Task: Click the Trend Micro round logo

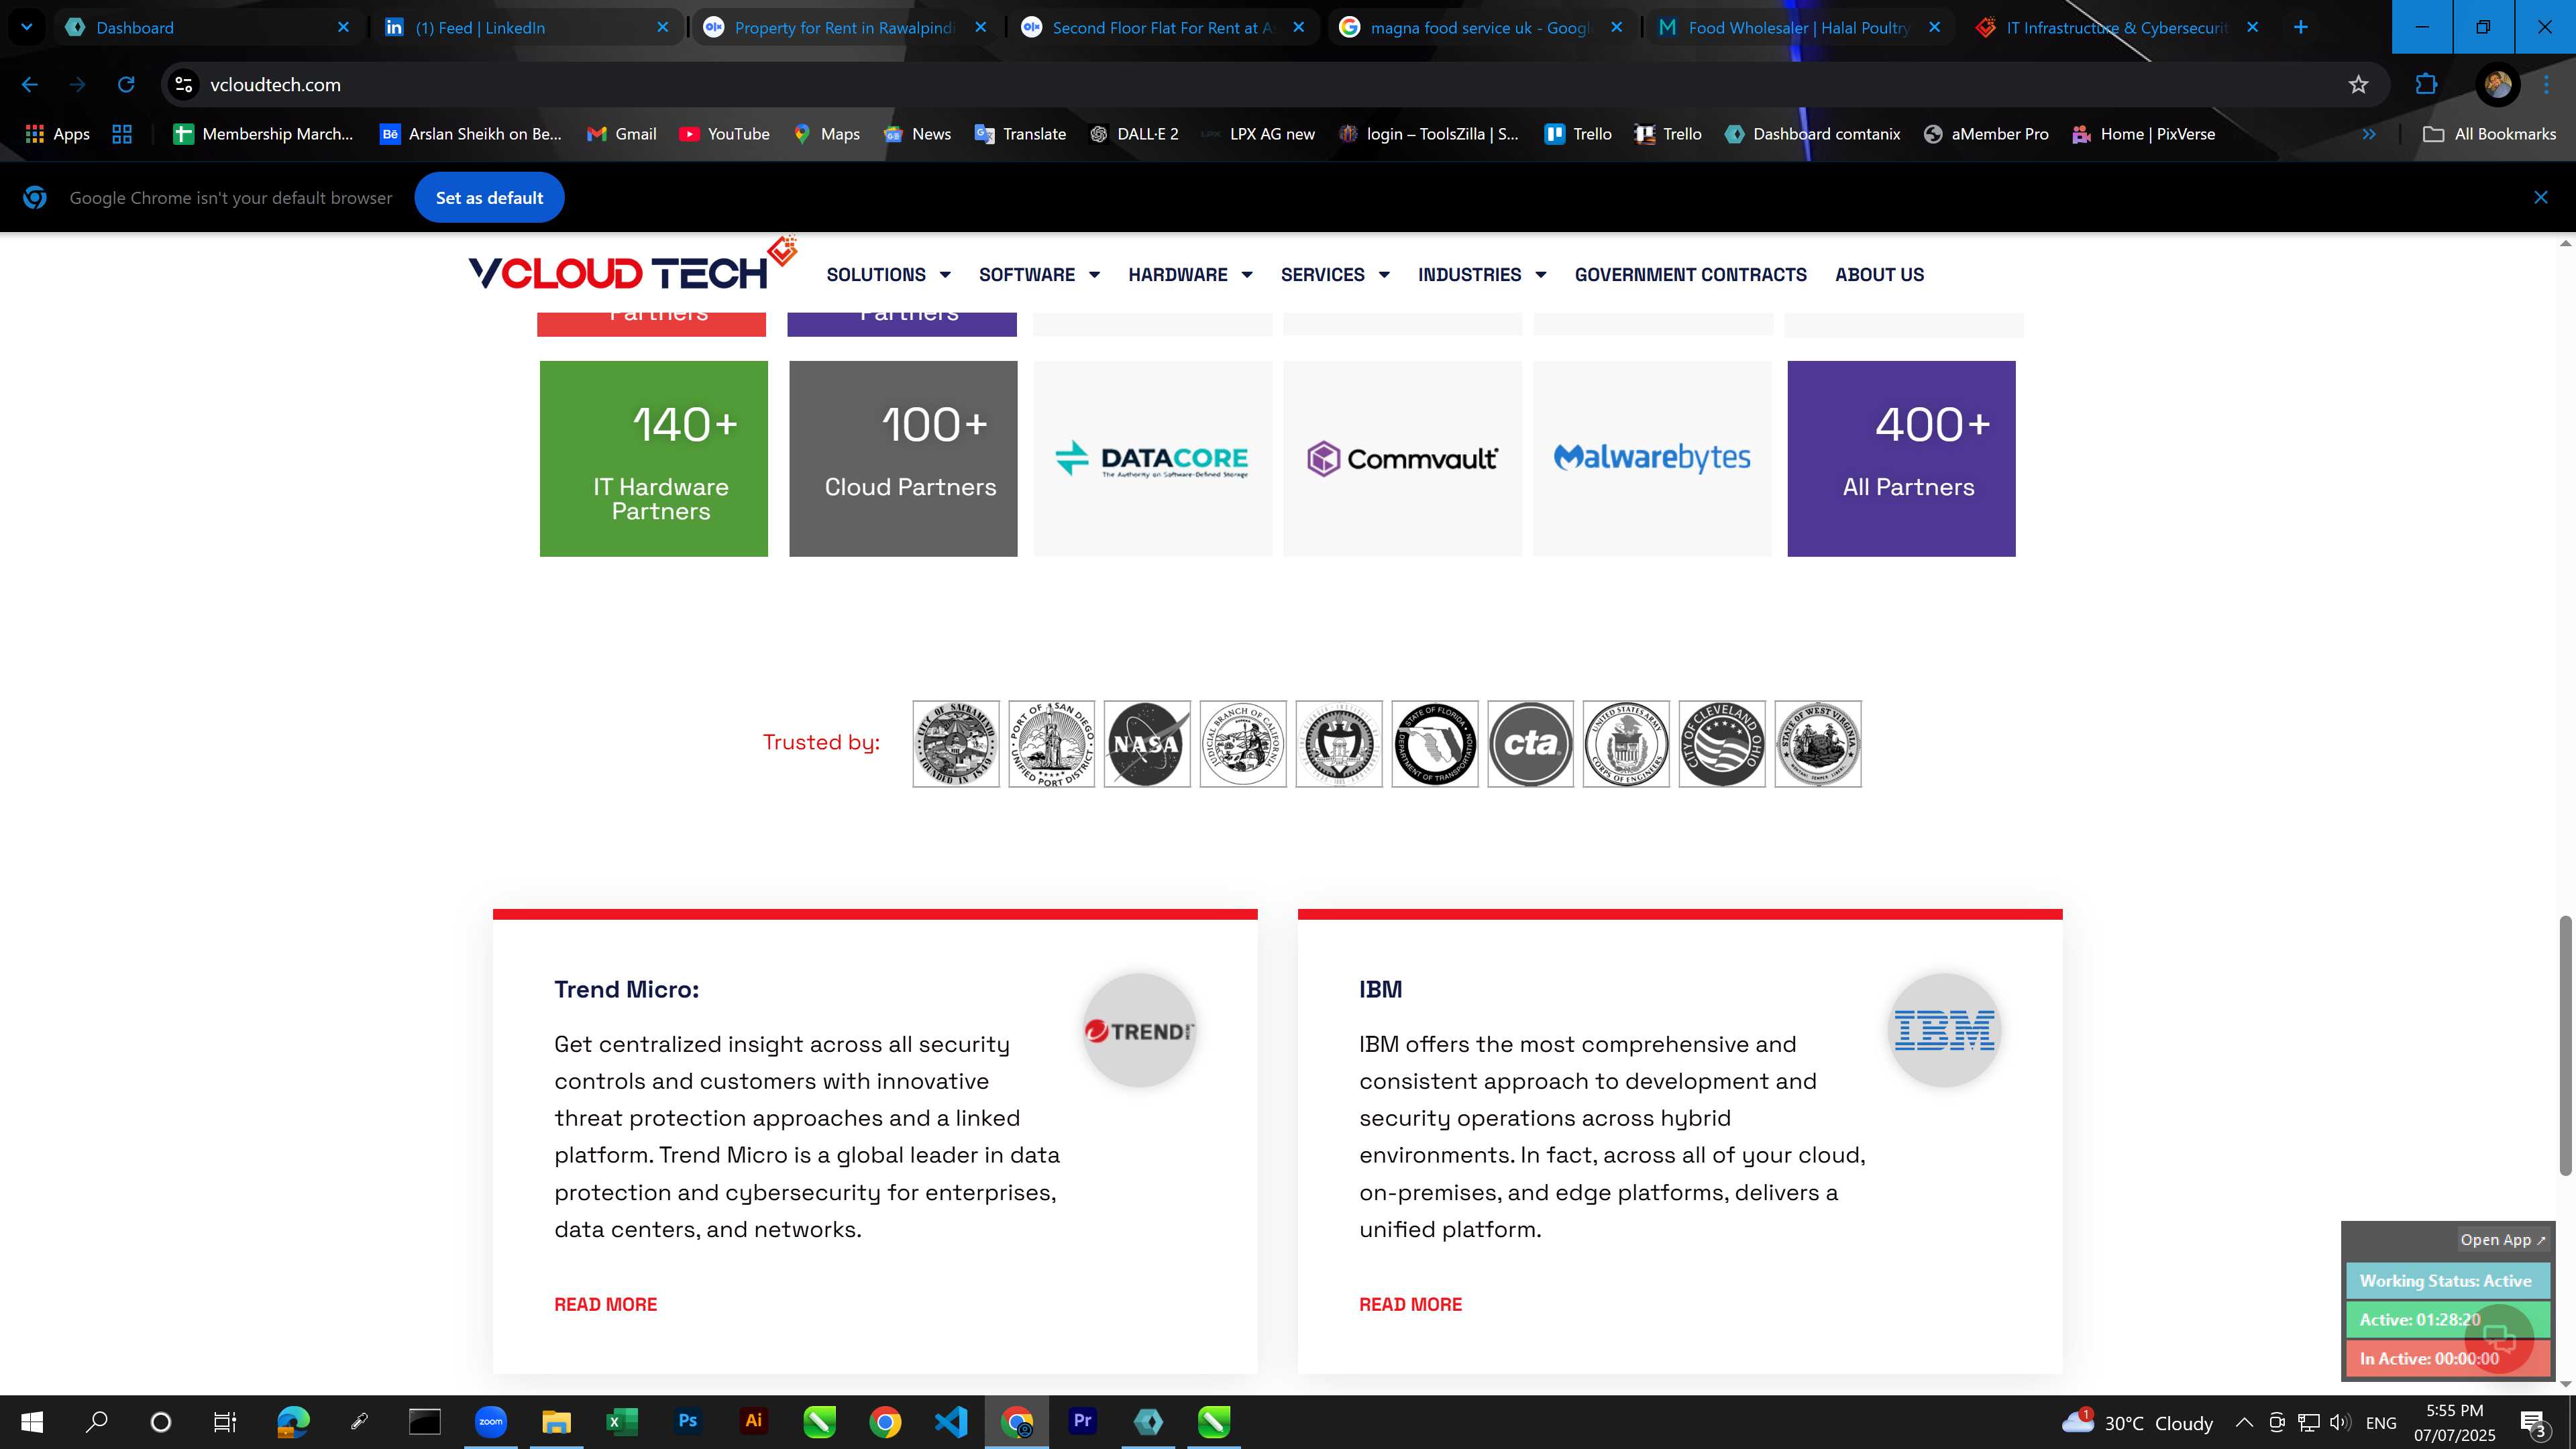Action: pyautogui.click(x=1140, y=1030)
